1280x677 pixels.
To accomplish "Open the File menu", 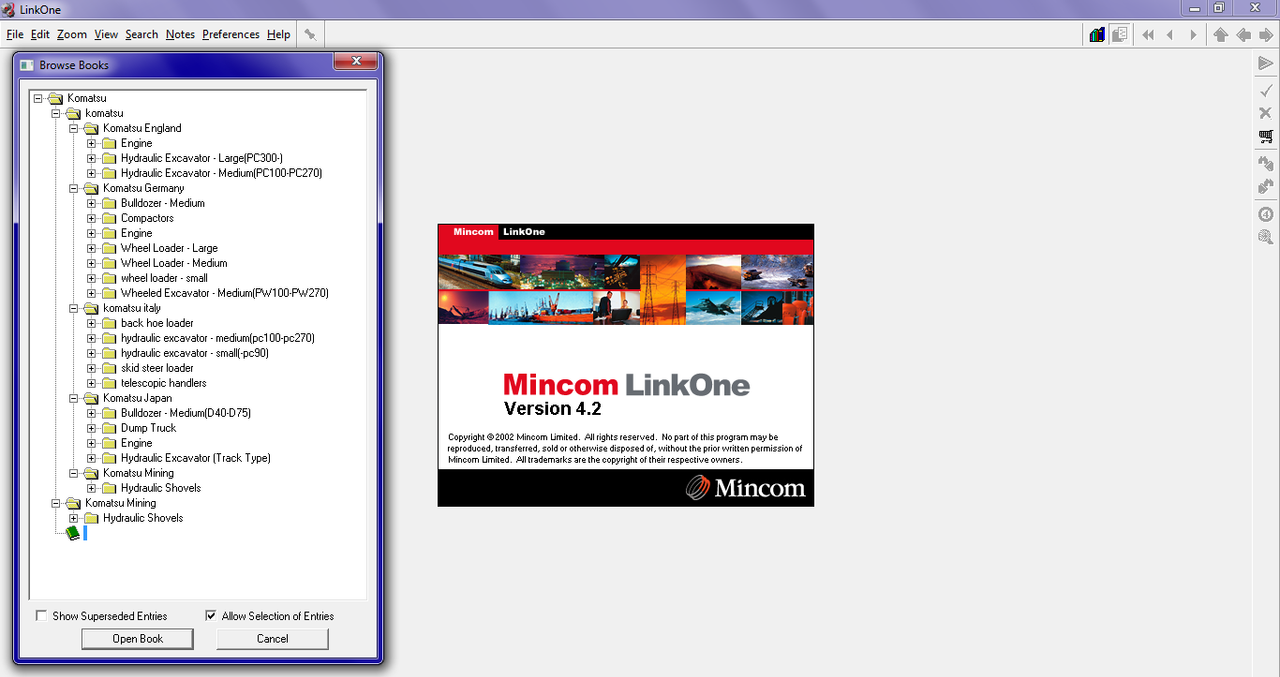I will 14,34.
